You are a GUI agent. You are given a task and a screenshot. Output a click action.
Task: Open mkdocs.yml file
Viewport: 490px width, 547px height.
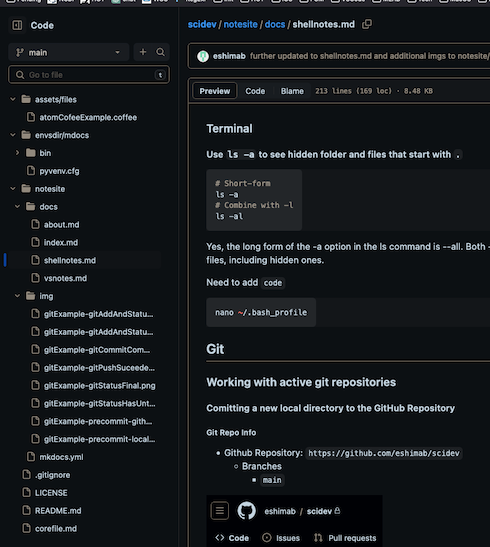tap(61, 457)
